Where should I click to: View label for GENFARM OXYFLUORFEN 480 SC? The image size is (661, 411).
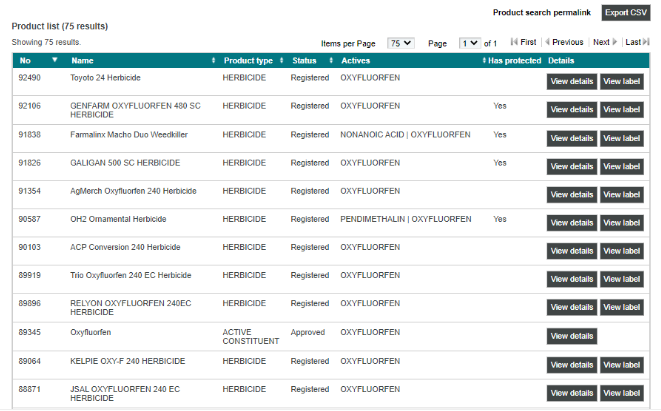tap(621, 110)
